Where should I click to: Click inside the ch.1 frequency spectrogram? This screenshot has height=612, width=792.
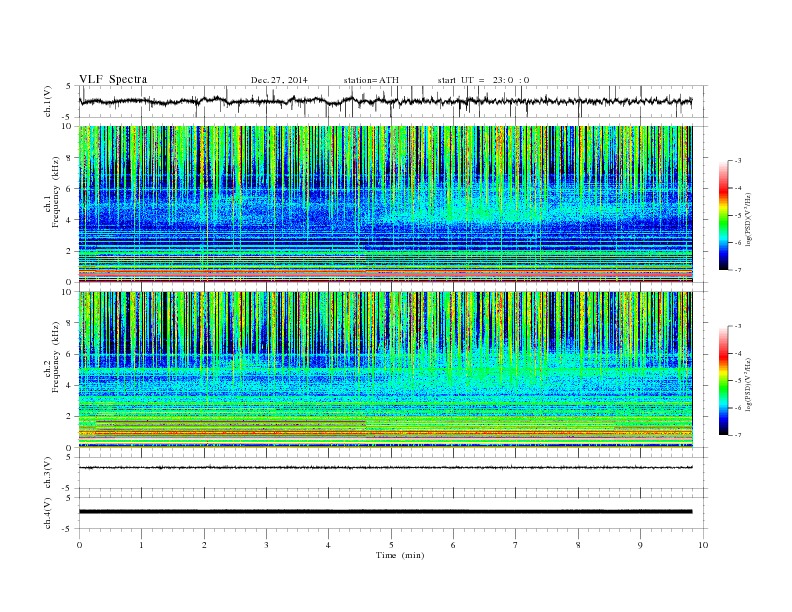(385, 204)
